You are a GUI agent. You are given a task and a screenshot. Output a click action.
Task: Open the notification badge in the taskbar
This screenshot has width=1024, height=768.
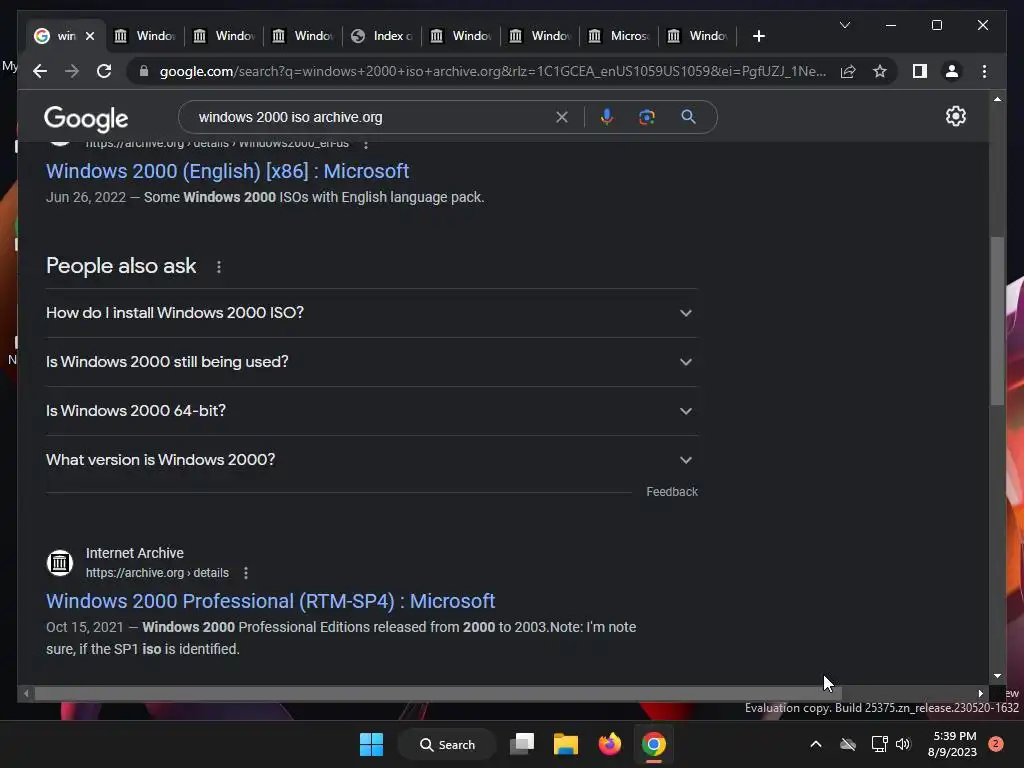point(995,744)
